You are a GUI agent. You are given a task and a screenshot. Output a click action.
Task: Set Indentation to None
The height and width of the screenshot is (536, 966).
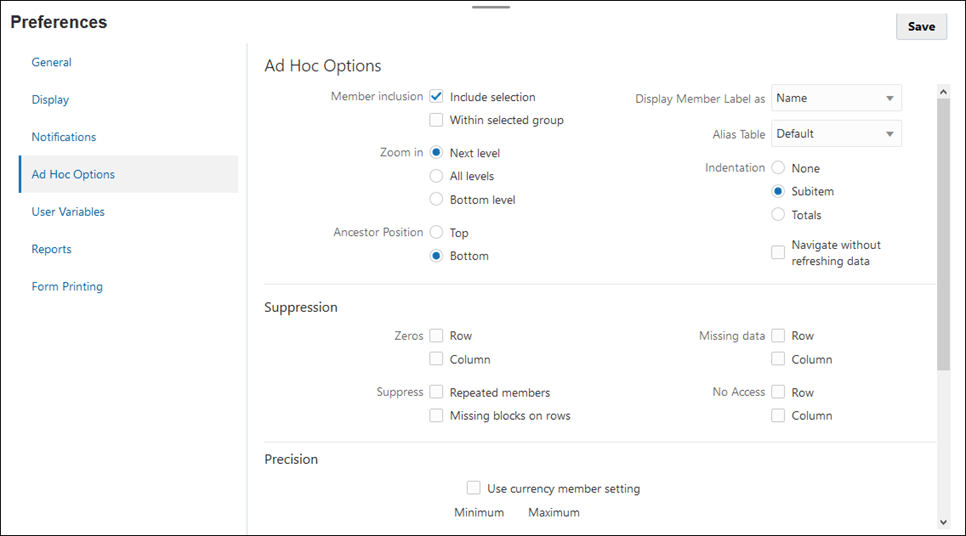click(x=778, y=168)
